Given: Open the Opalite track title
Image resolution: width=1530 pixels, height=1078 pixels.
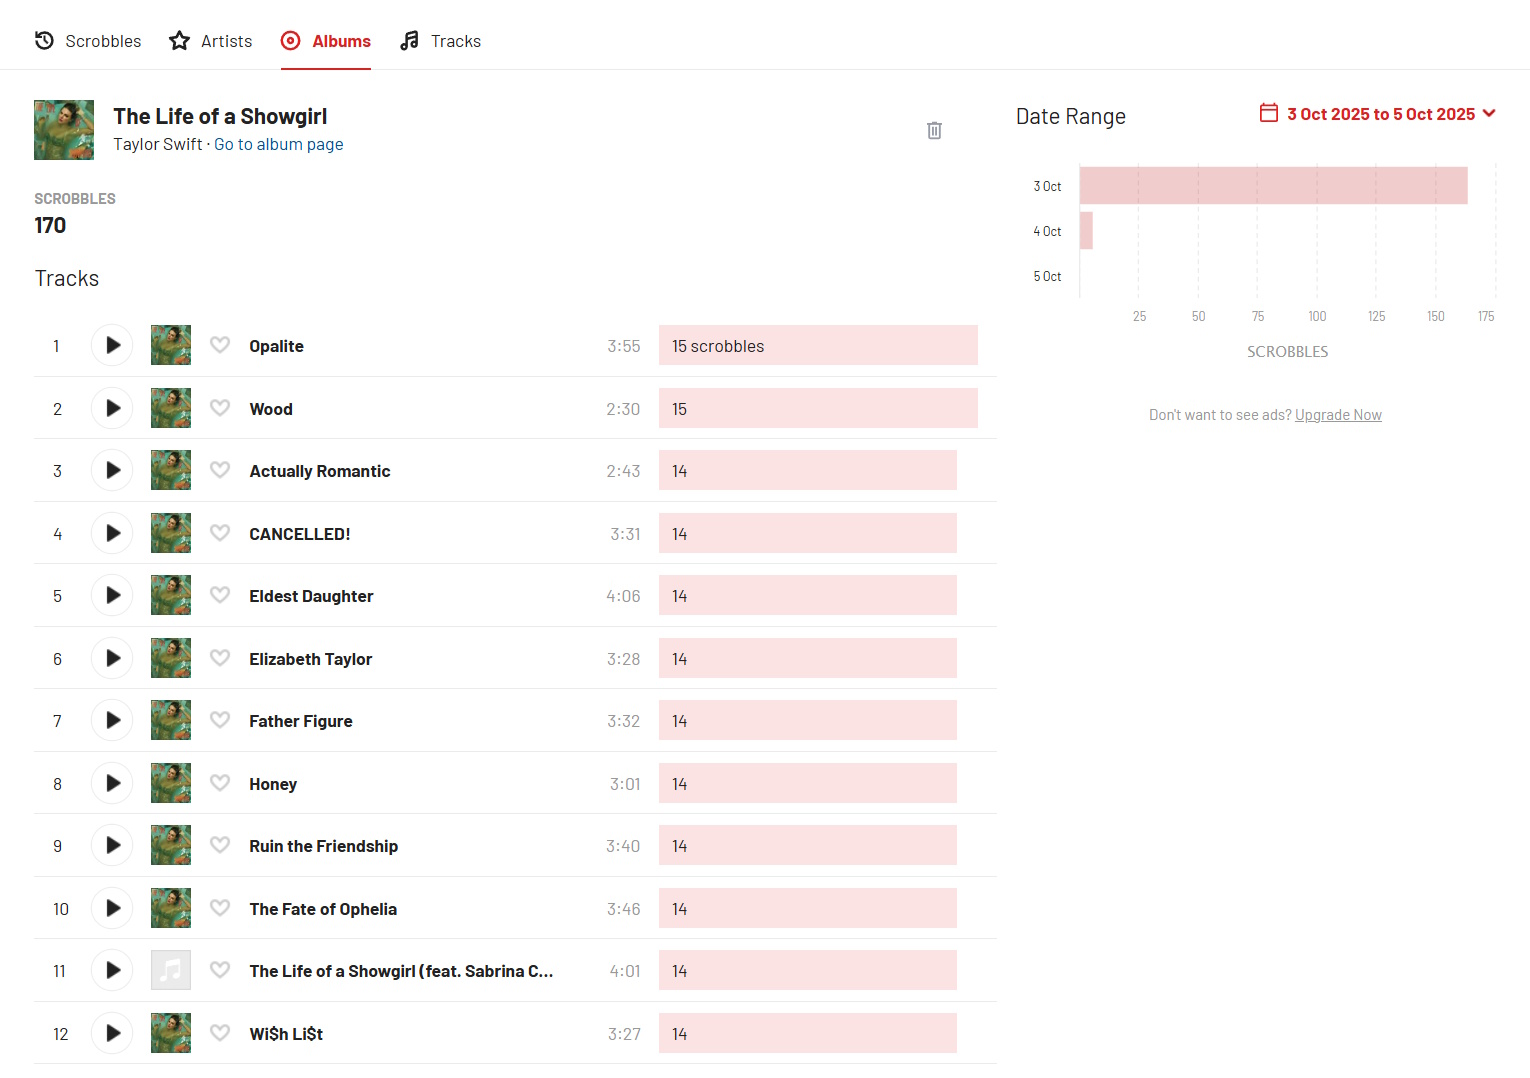Looking at the screenshot, I should tap(277, 346).
